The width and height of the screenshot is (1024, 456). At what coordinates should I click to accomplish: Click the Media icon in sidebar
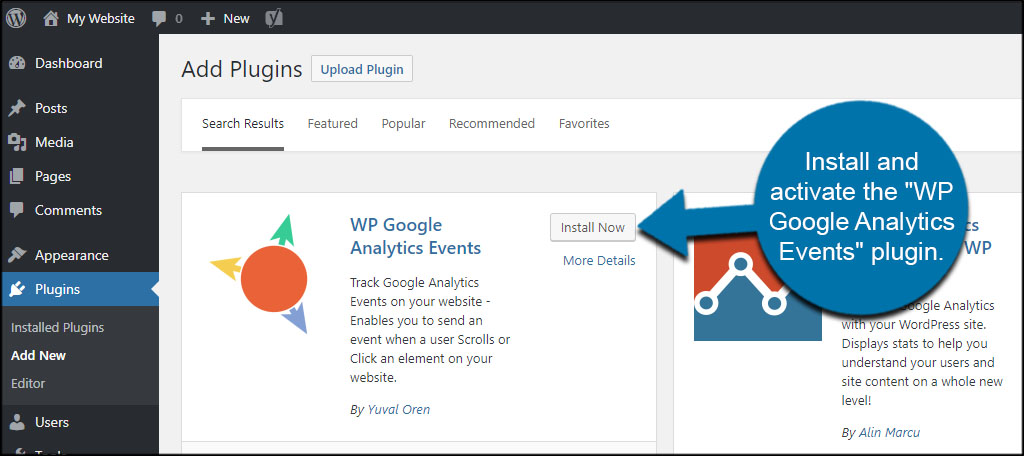pyautogui.click(x=17, y=142)
